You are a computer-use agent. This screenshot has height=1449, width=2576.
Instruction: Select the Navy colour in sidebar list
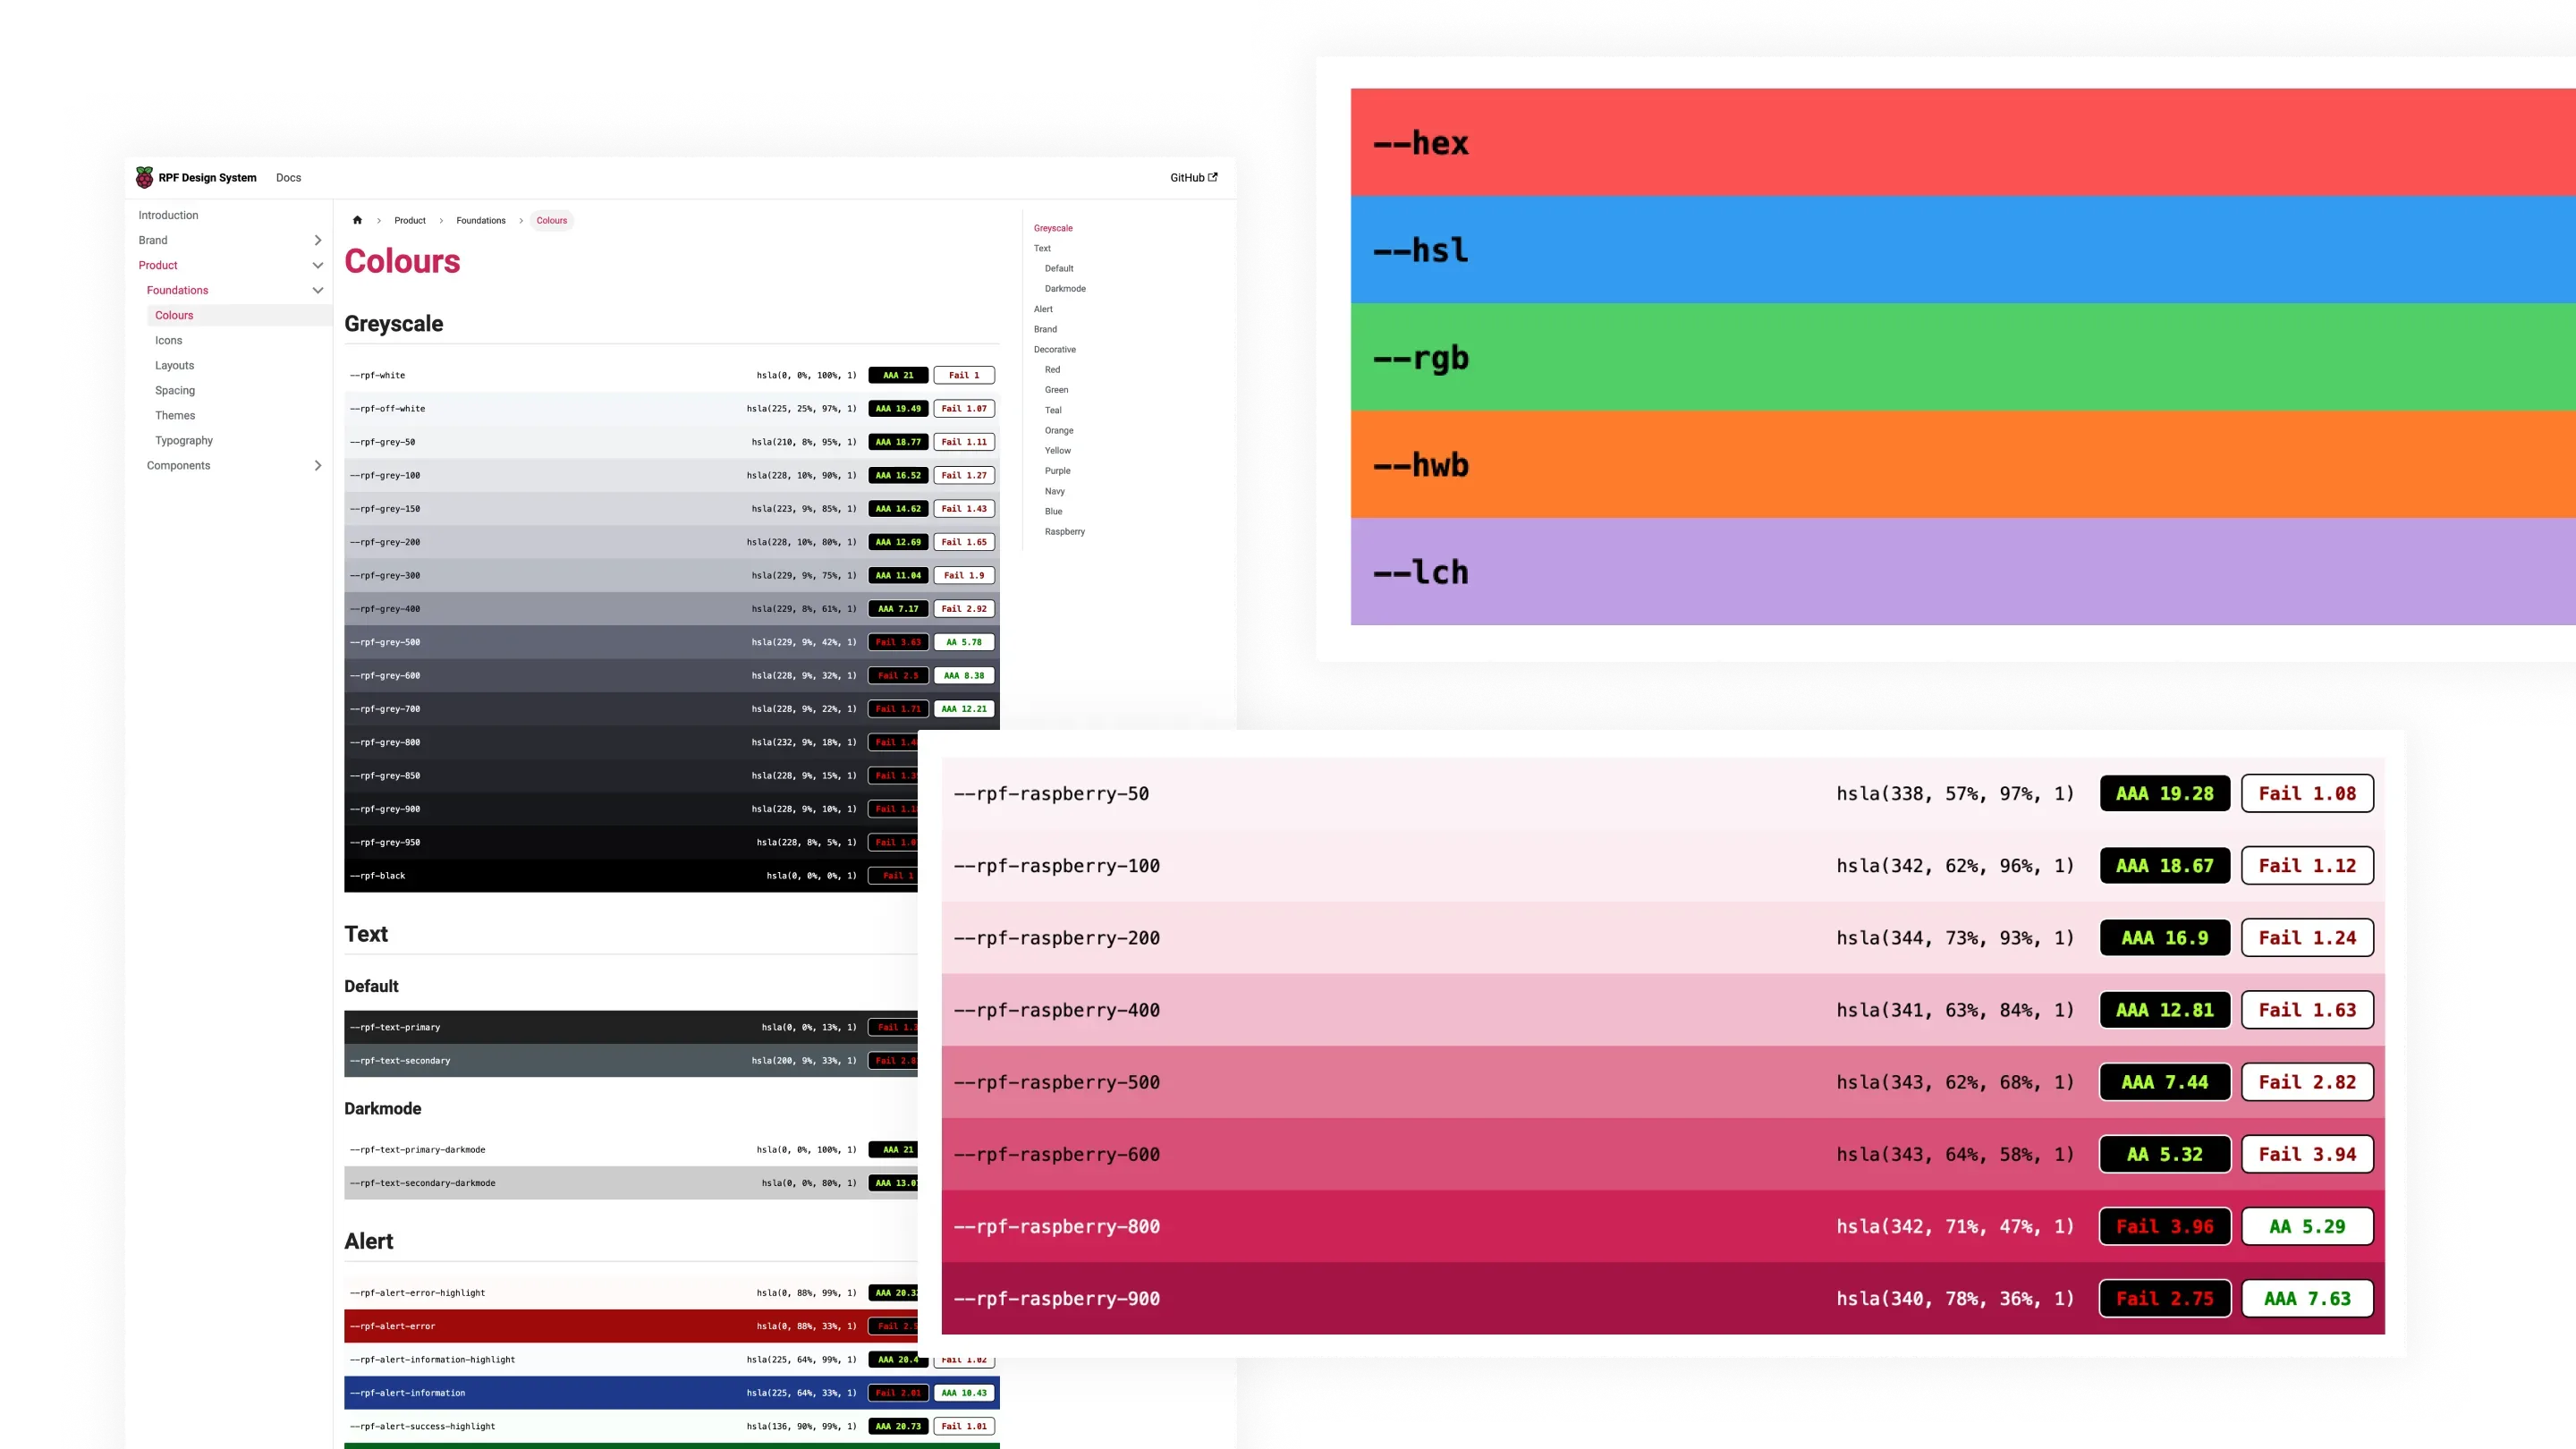coord(1055,490)
